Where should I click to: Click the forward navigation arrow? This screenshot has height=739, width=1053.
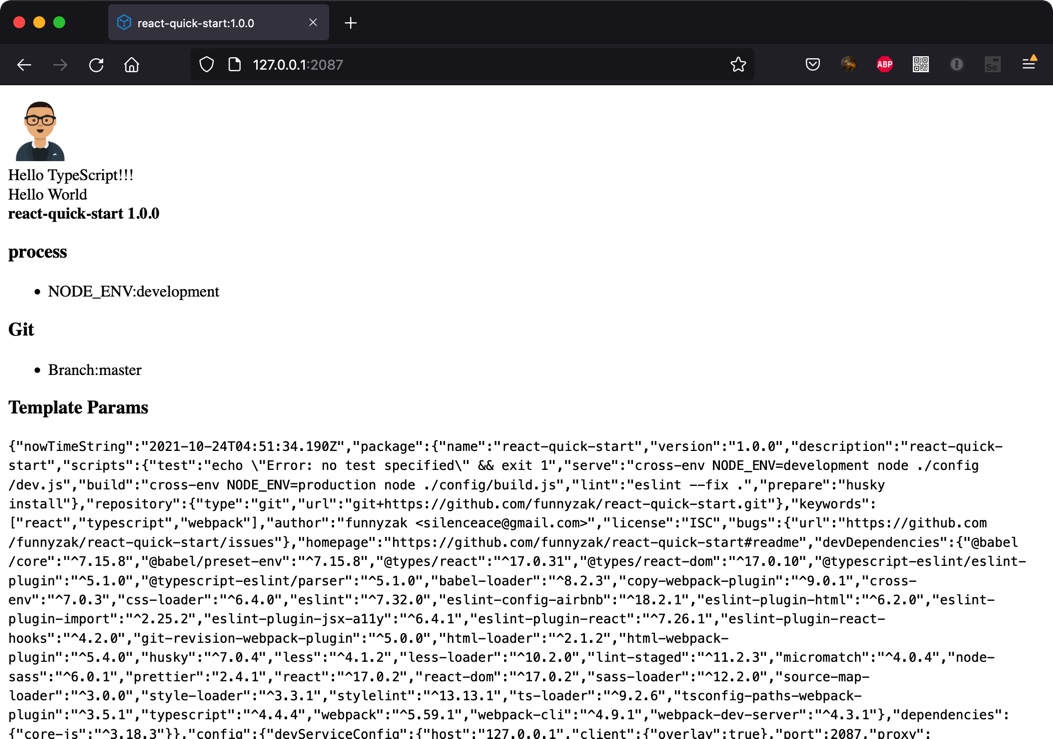coord(60,64)
